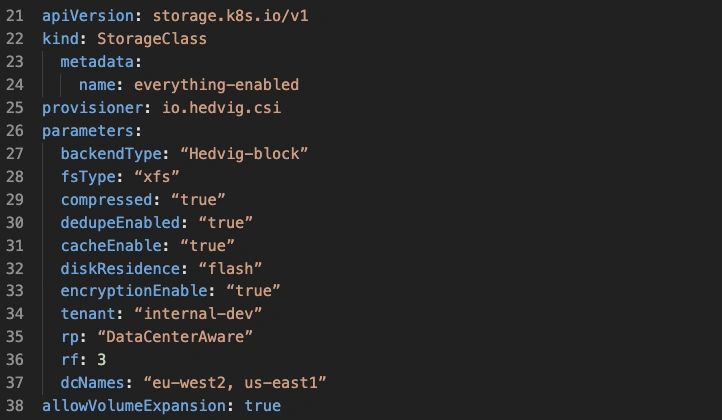This screenshot has width=722, height=420.
Task: Click the "DataCenterAware" rp value
Action: (x=176, y=338)
